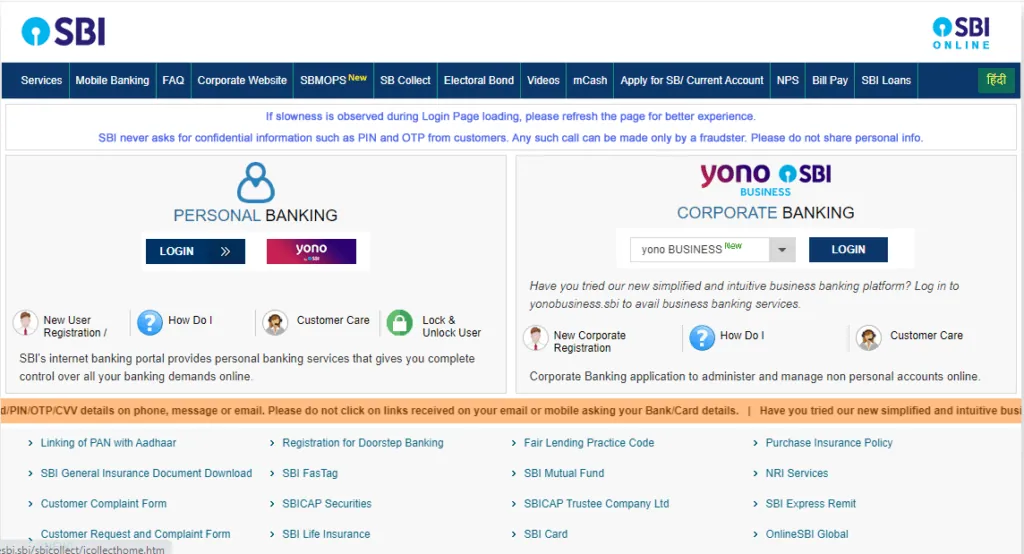Open SBI FasTag link
Screen dimensions: 1024x554
point(310,473)
